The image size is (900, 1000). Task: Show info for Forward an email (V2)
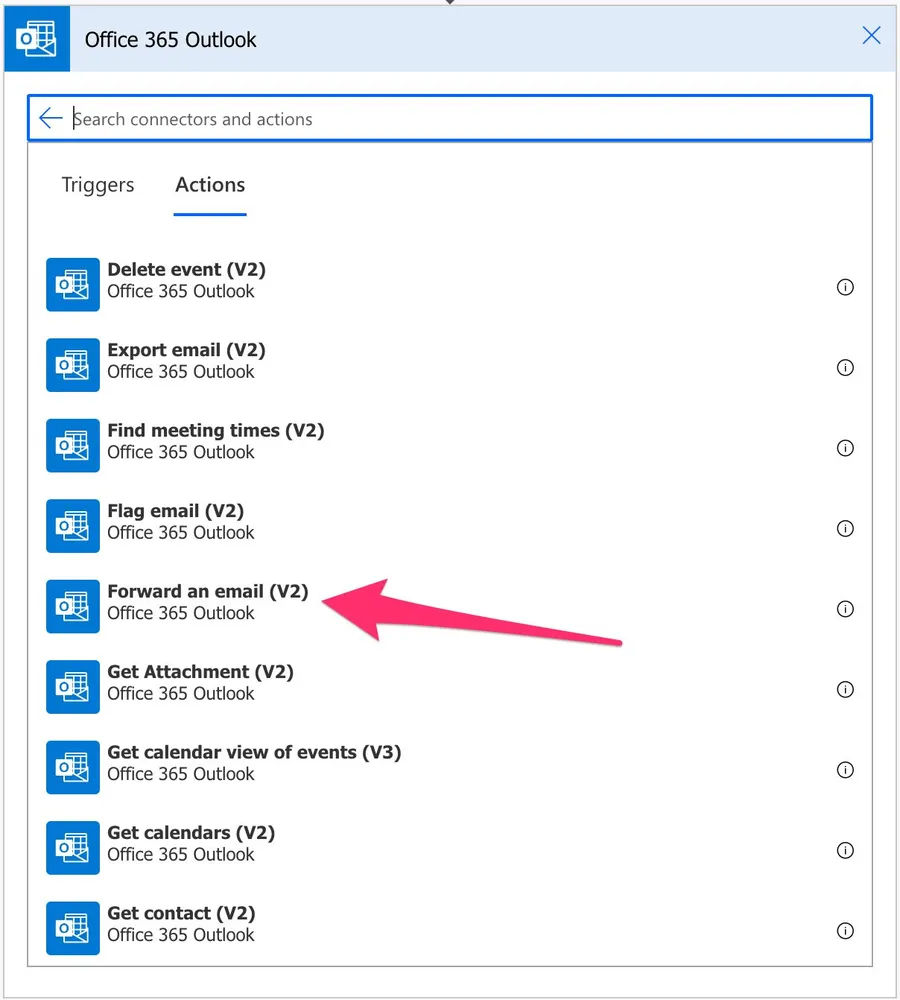(x=845, y=609)
